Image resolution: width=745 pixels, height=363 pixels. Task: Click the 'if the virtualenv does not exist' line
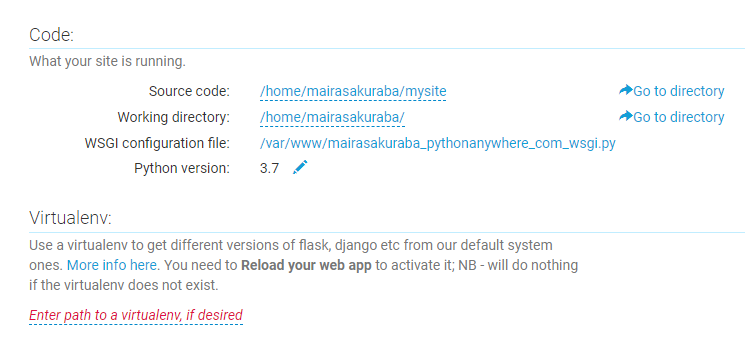(x=124, y=286)
